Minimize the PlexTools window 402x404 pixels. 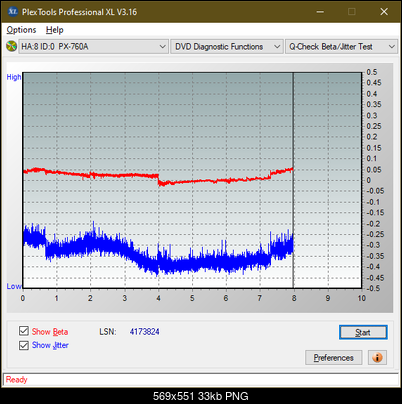(320, 12)
